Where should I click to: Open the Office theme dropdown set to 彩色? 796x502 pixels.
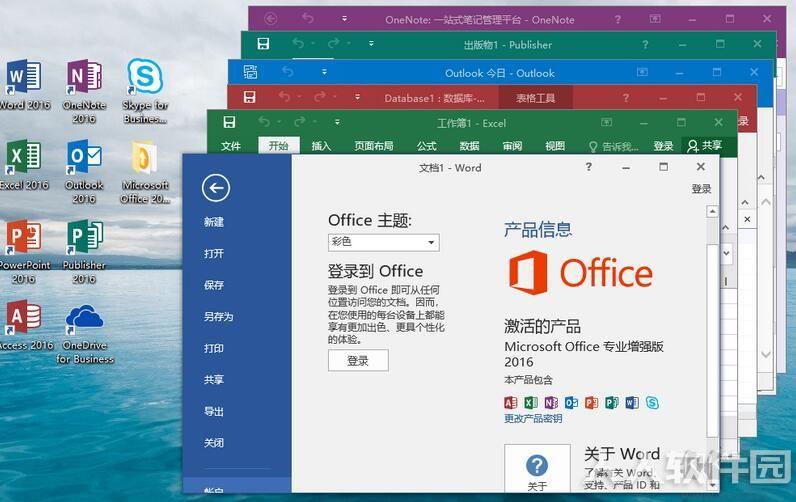[384, 242]
